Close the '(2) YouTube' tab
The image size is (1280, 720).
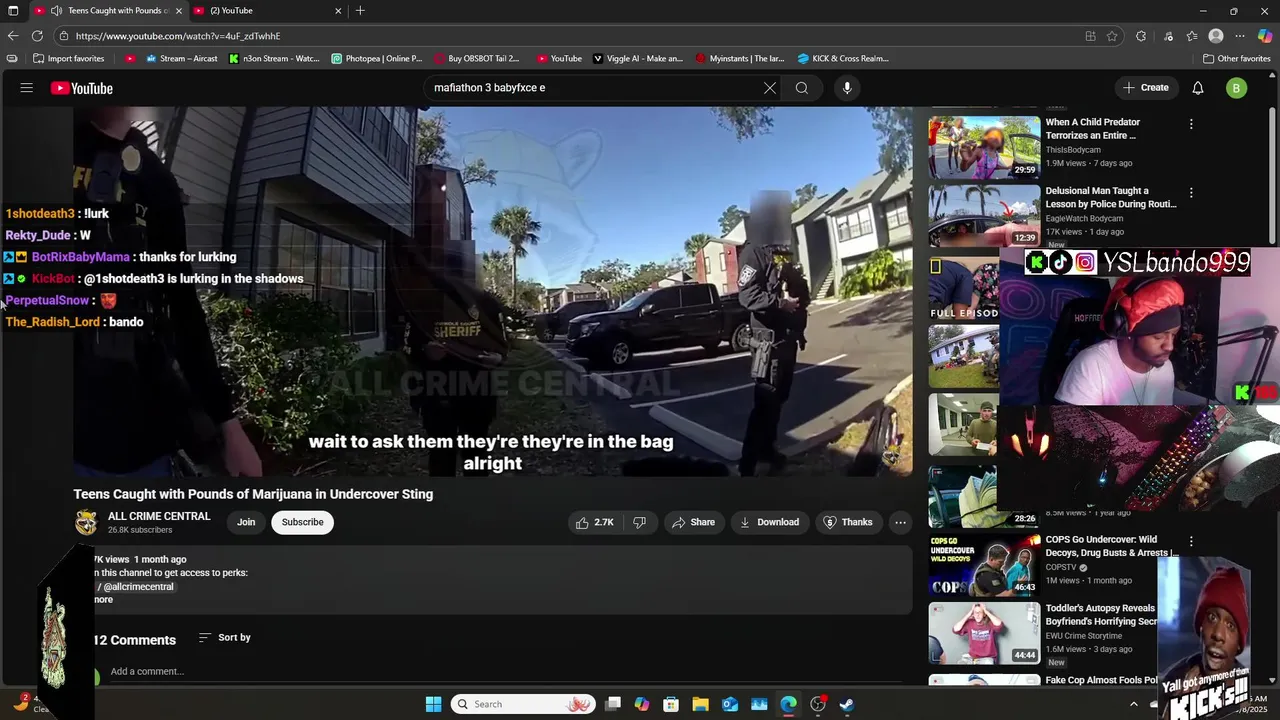pos(338,11)
